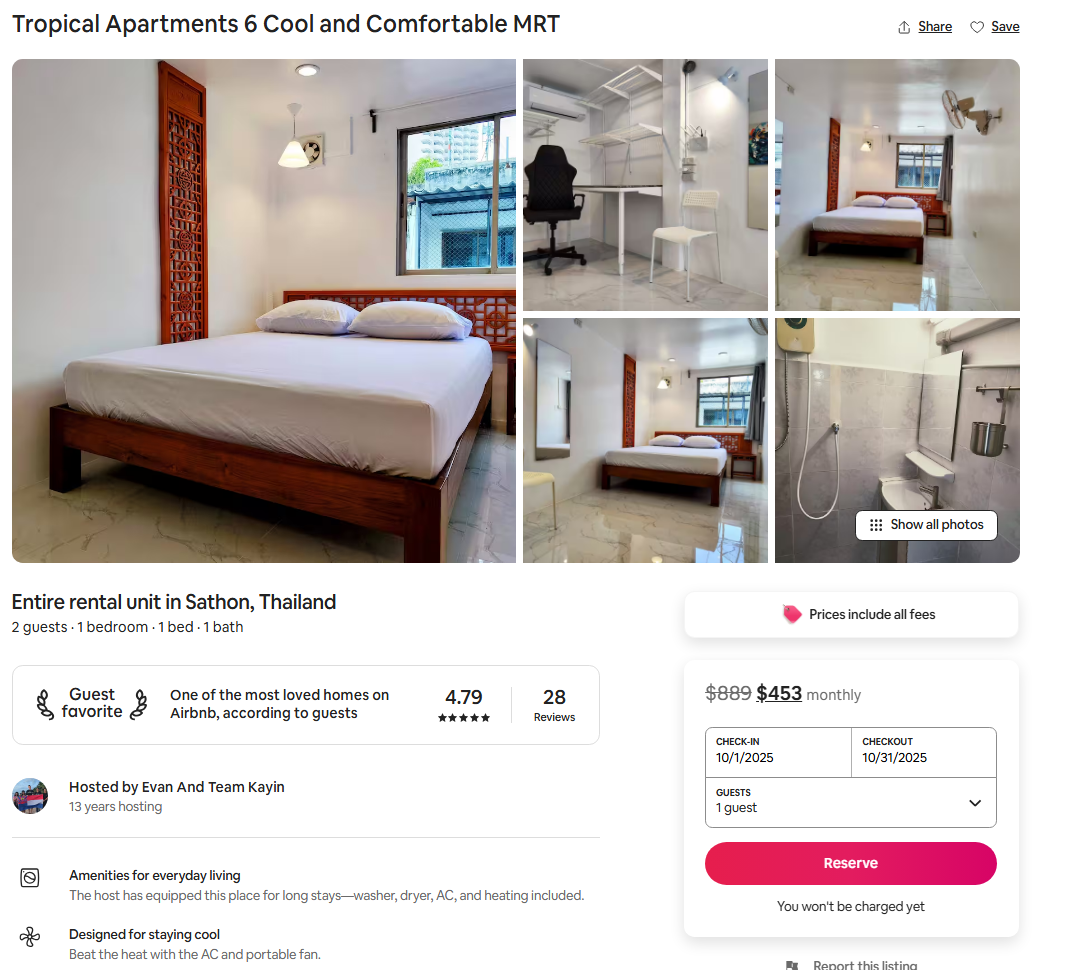Open the bathroom shower photo

897,440
